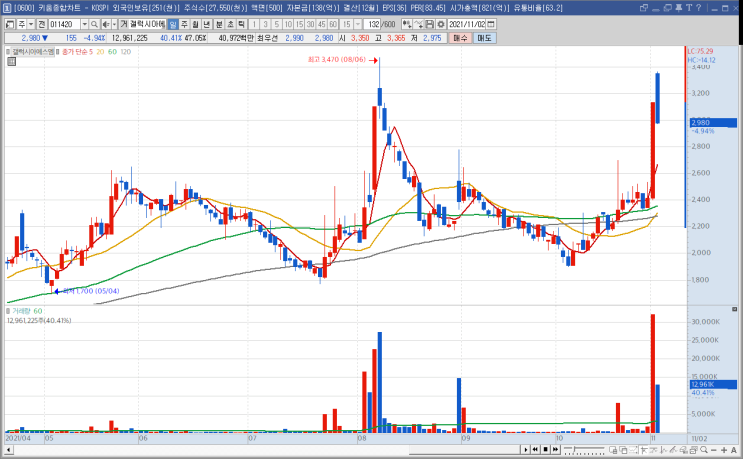Image resolution: width=743 pixels, height=459 pixels.
Task: Click the 매도 sell button
Action: point(484,38)
